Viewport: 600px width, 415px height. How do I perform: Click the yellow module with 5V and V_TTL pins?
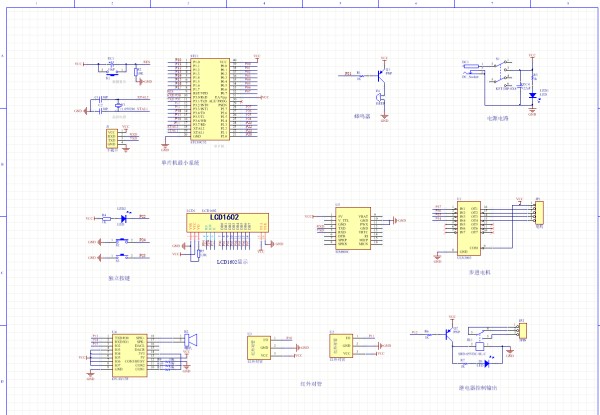coord(353,228)
